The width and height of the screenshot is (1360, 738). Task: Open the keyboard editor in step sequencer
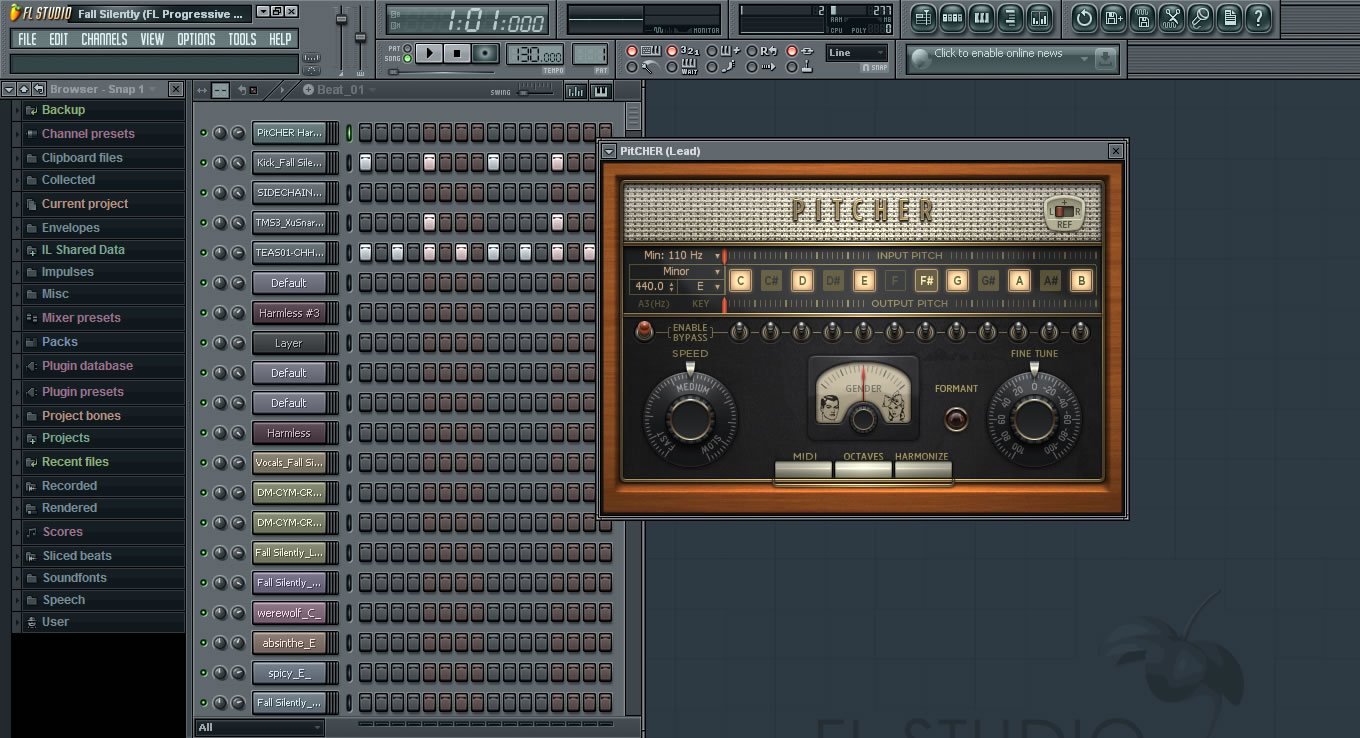(x=601, y=91)
